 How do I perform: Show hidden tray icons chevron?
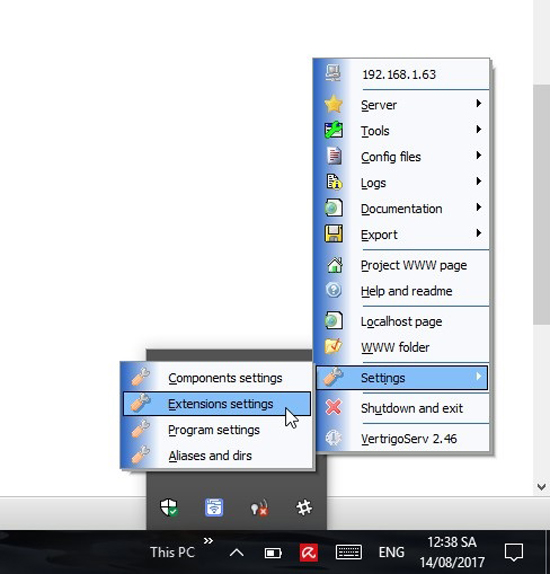tap(237, 552)
